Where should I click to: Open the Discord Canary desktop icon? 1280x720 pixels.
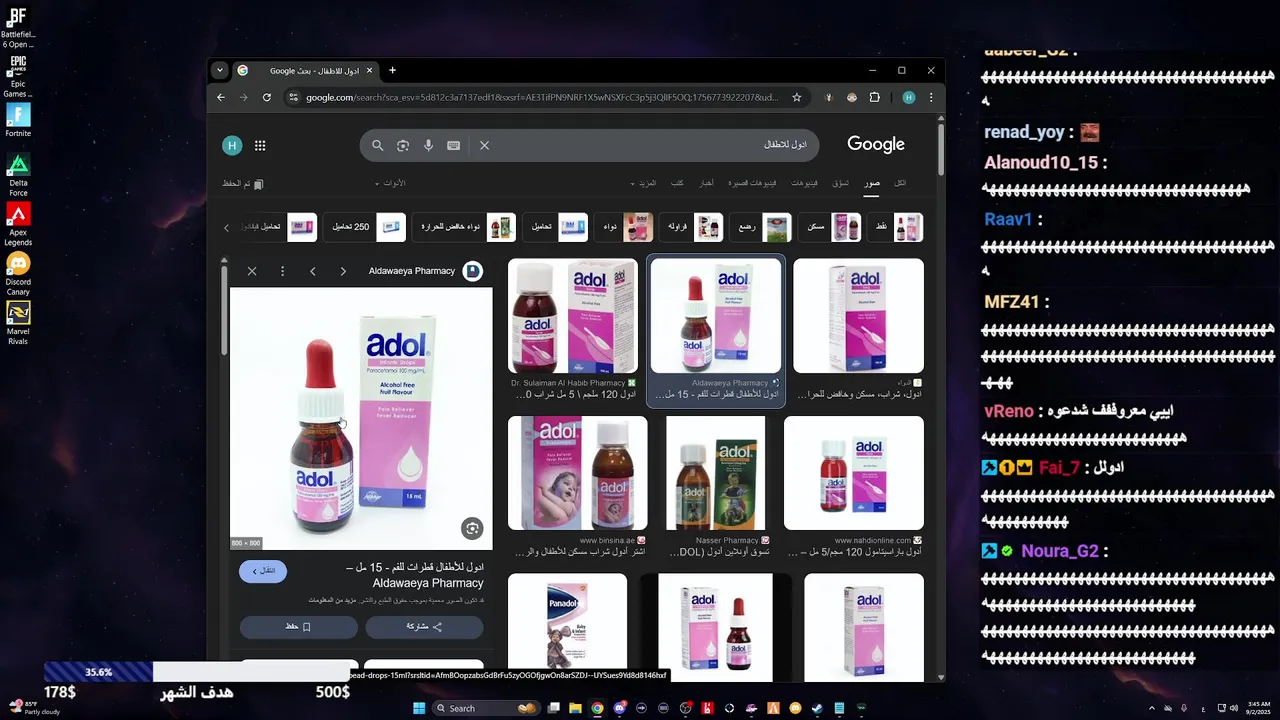point(18,275)
